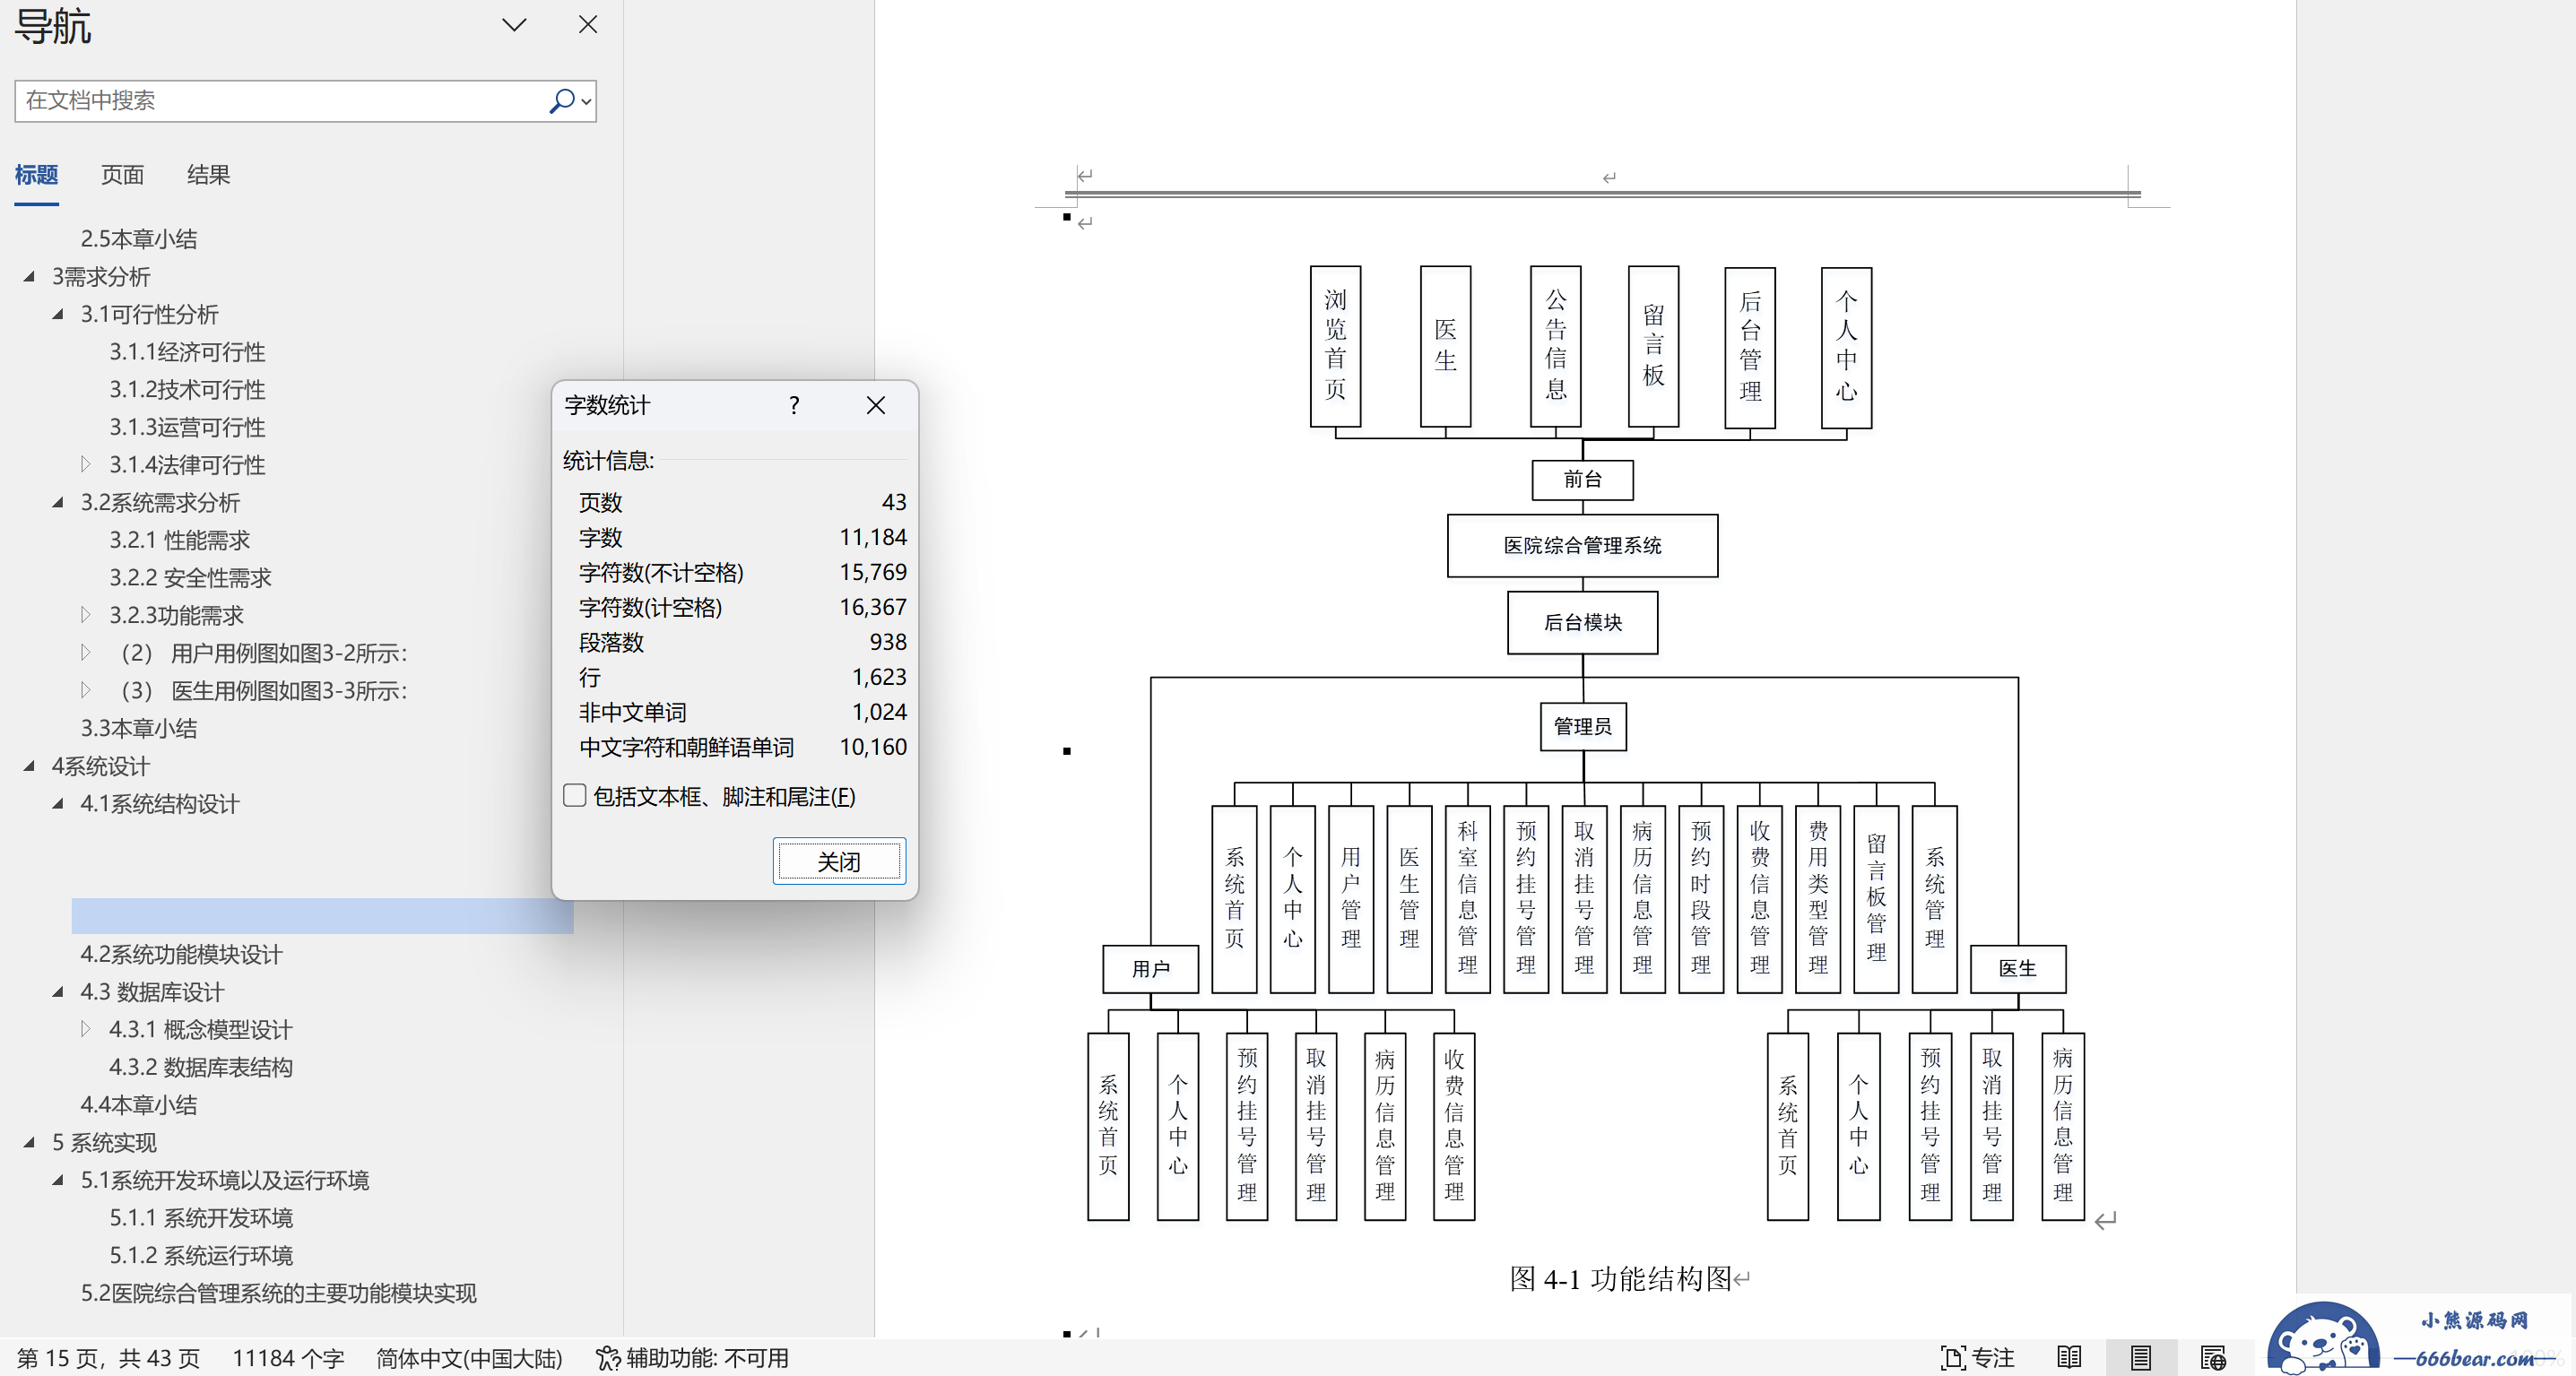Open navigation pane options dropdown arrow
This screenshot has width=2576, height=1376.
pyautogui.click(x=514, y=25)
